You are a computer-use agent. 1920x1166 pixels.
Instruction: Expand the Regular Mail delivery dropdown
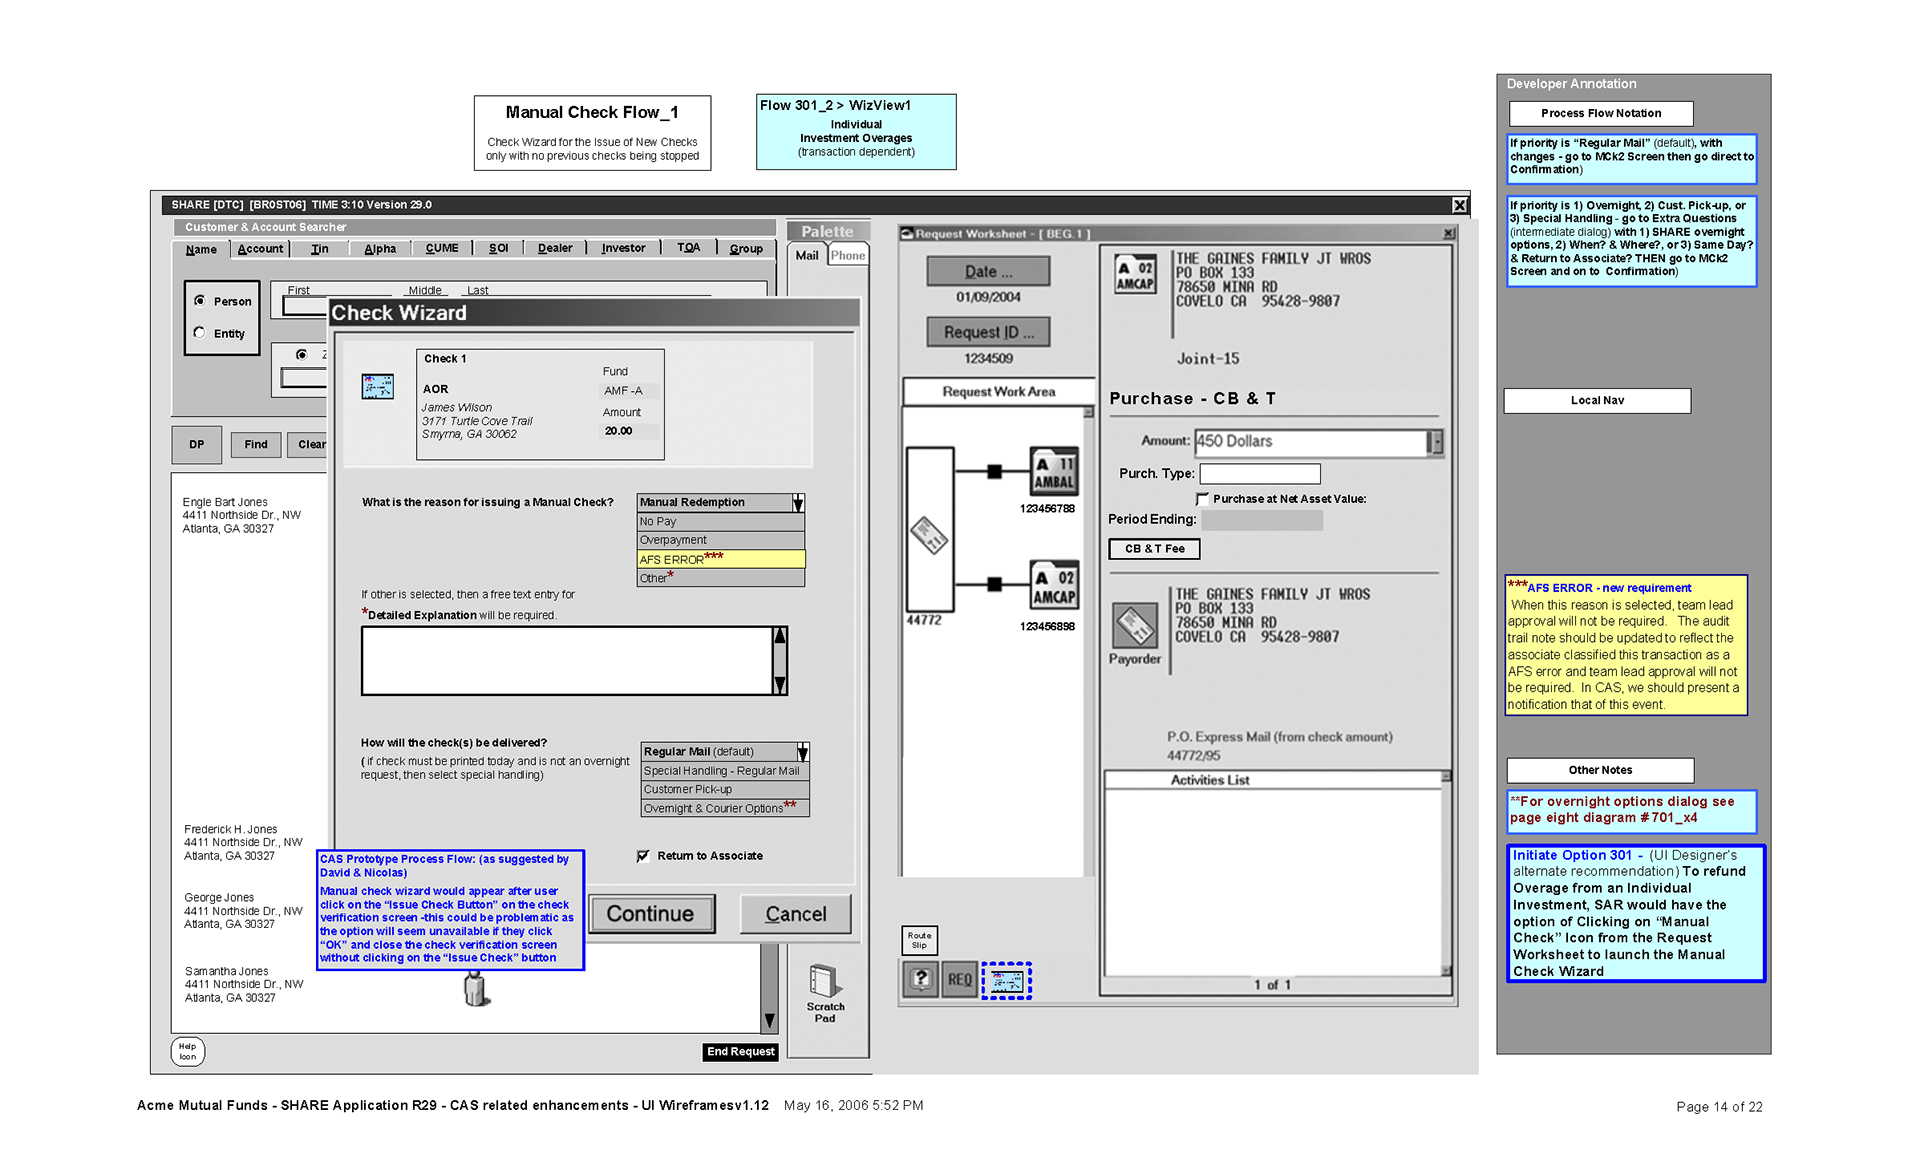[802, 752]
